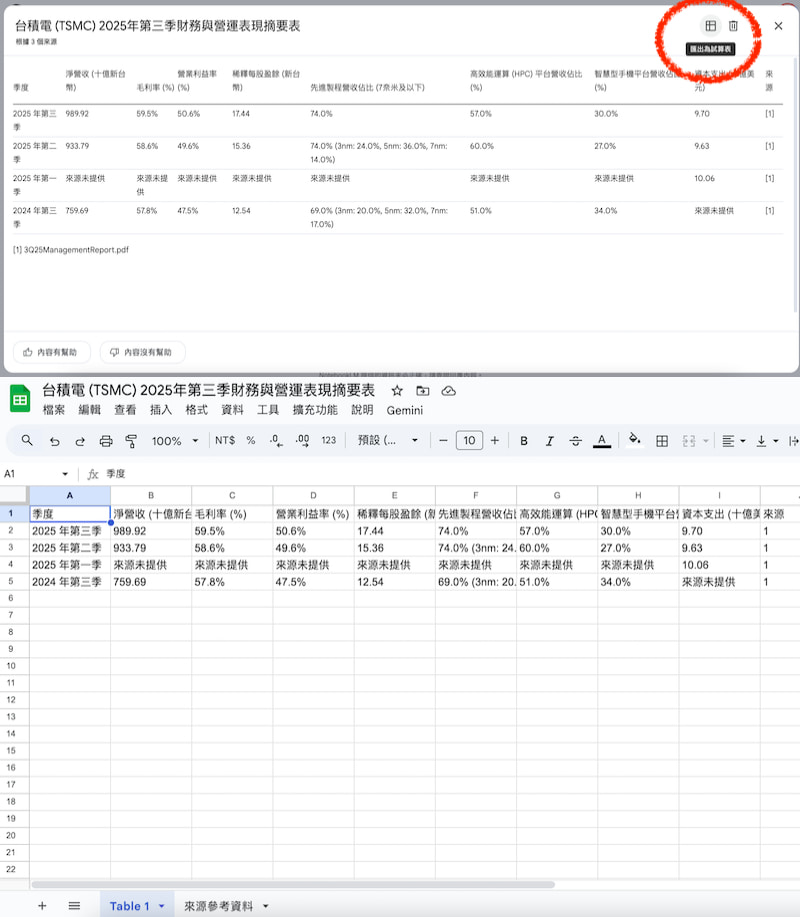Undo the last action in Sheets
800x917 pixels.
point(55,441)
